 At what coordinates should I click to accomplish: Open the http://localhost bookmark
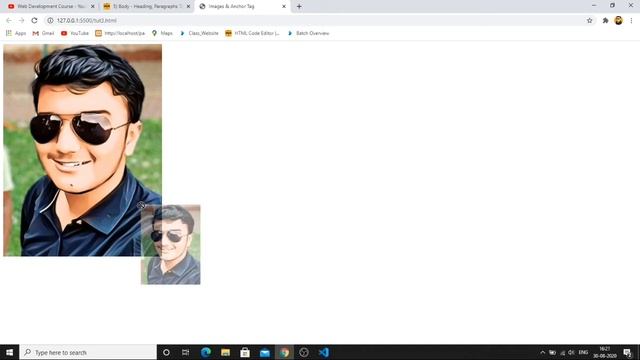(120, 33)
